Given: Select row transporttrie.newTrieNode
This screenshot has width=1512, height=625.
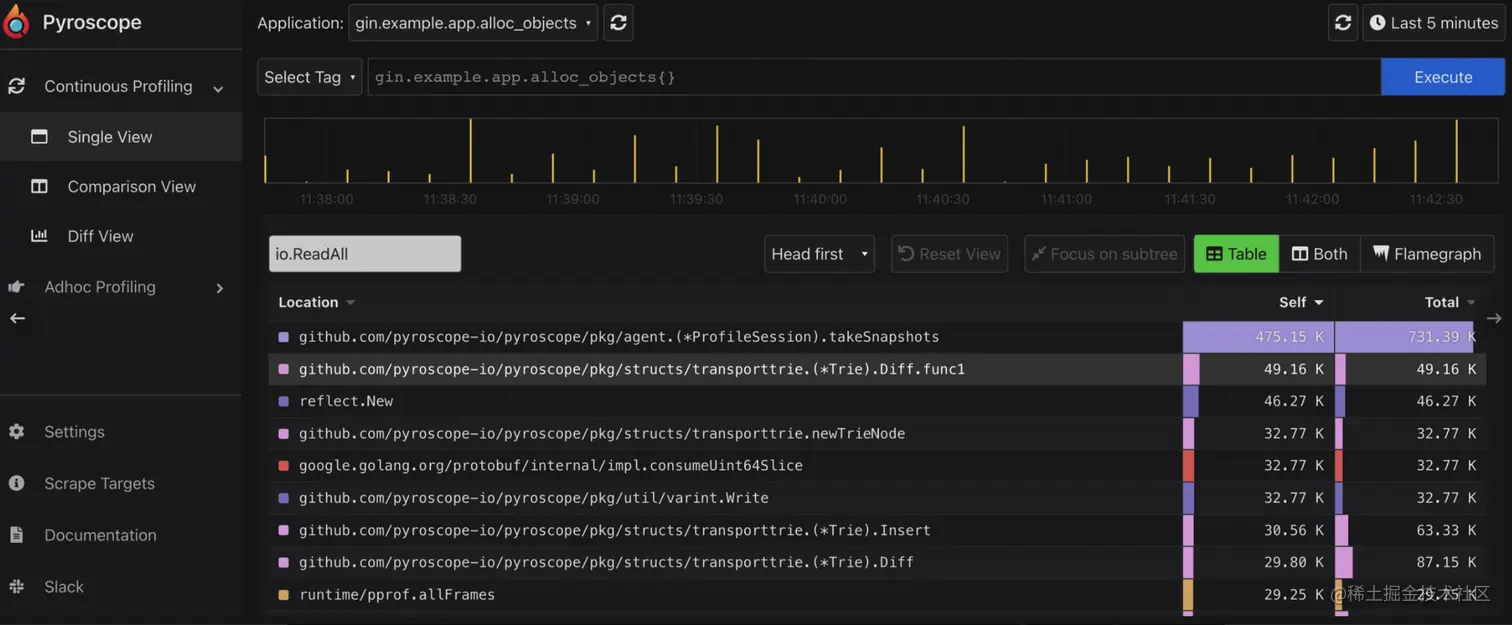Looking at the screenshot, I should [876, 433].
